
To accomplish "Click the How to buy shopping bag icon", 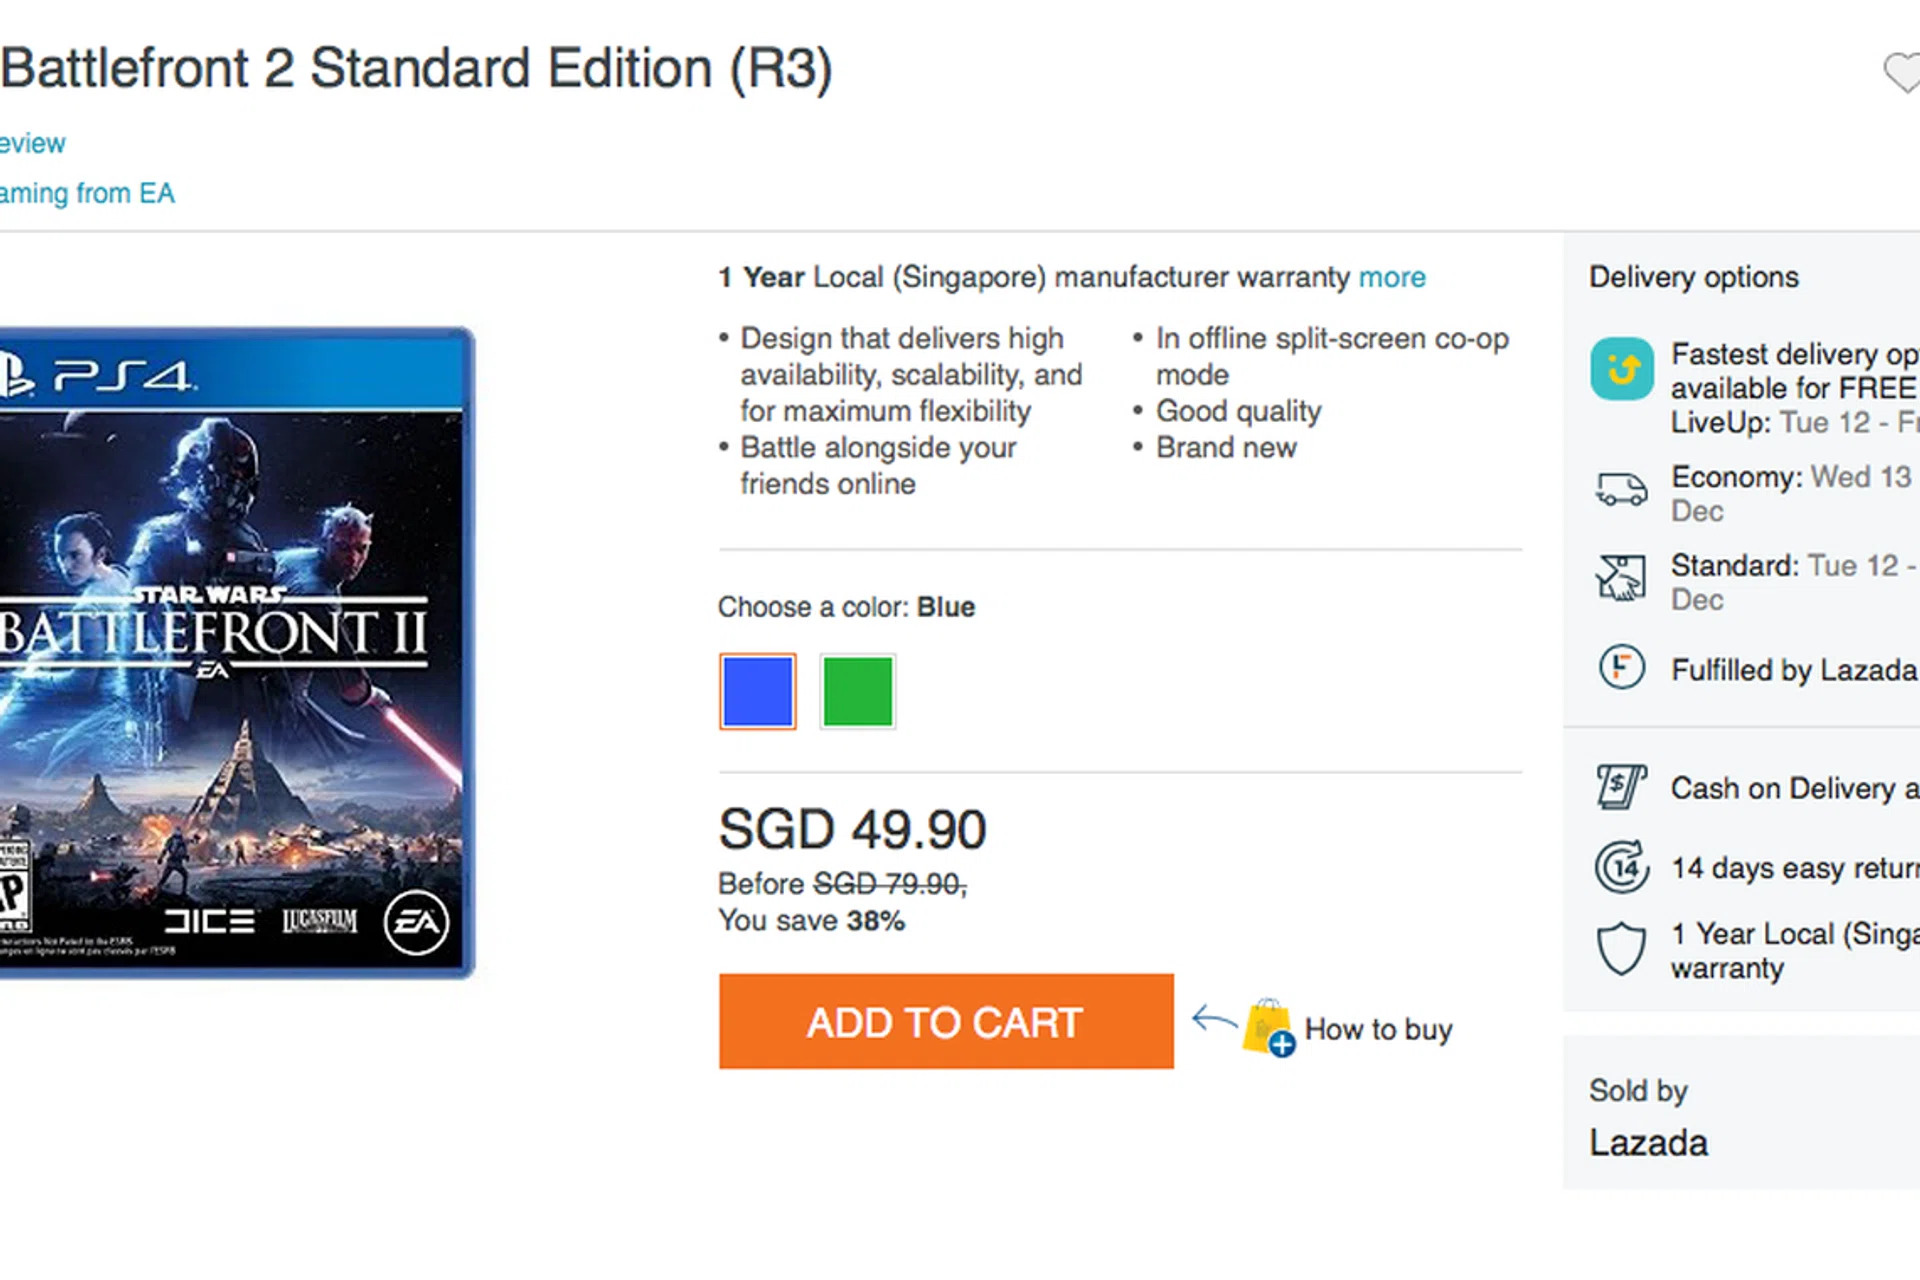I will pos(1268,1027).
